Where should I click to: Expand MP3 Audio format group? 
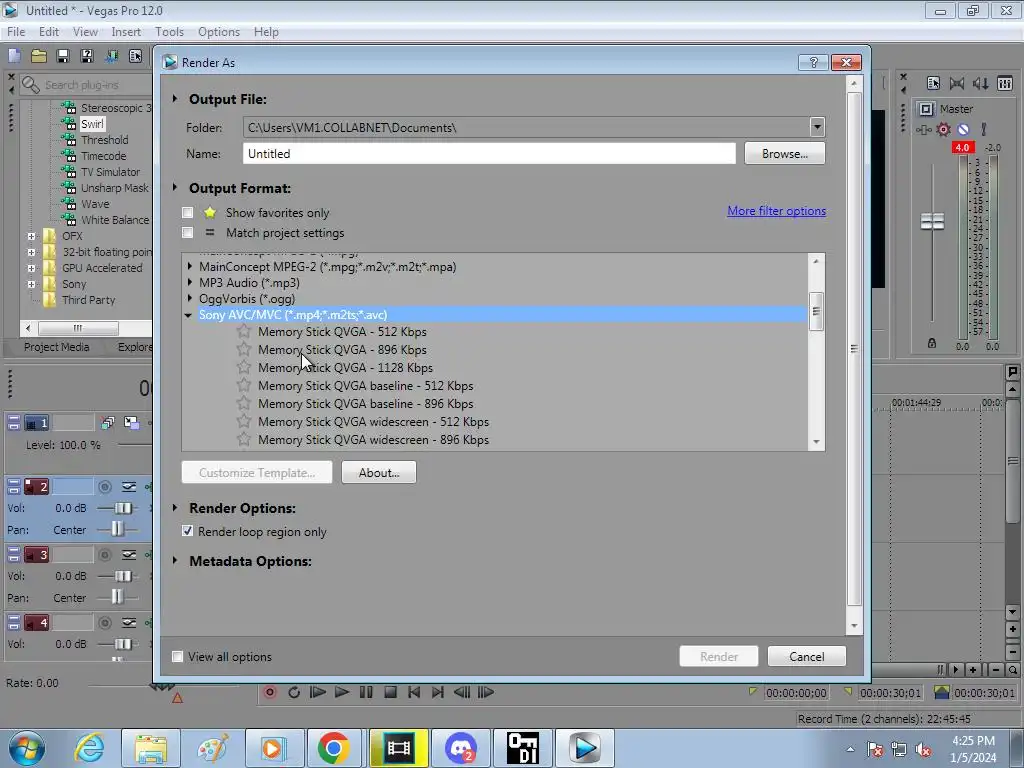[190, 282]
